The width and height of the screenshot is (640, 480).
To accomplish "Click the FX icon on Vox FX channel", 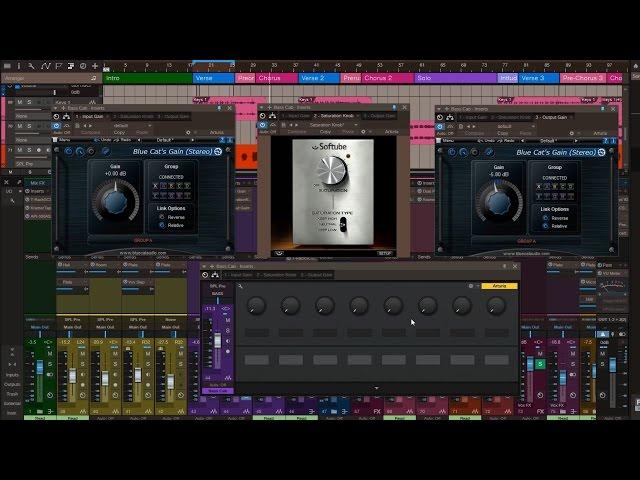I will pyautogui.click(x=540, y=411).
